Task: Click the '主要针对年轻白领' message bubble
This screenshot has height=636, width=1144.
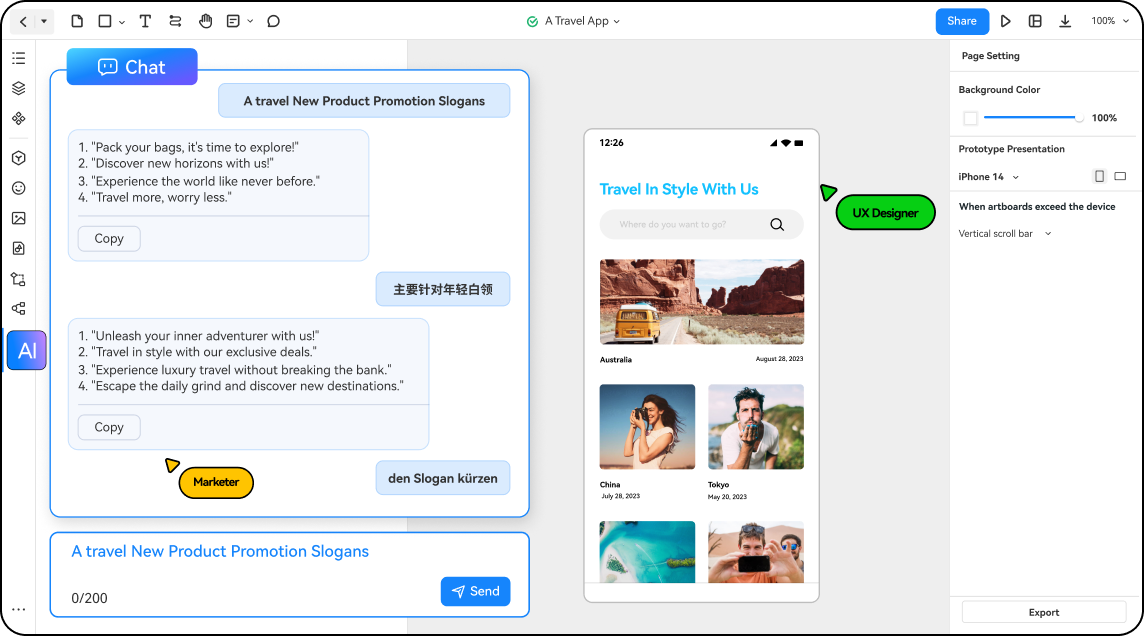Action: click(443, 290)
